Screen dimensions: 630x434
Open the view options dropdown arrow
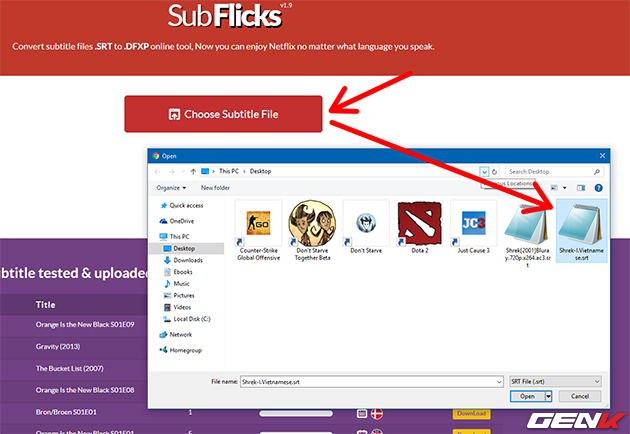tap(565, 188)
